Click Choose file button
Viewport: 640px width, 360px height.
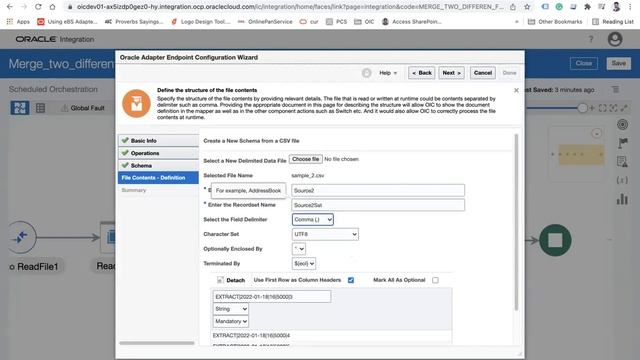pos(306,159)
